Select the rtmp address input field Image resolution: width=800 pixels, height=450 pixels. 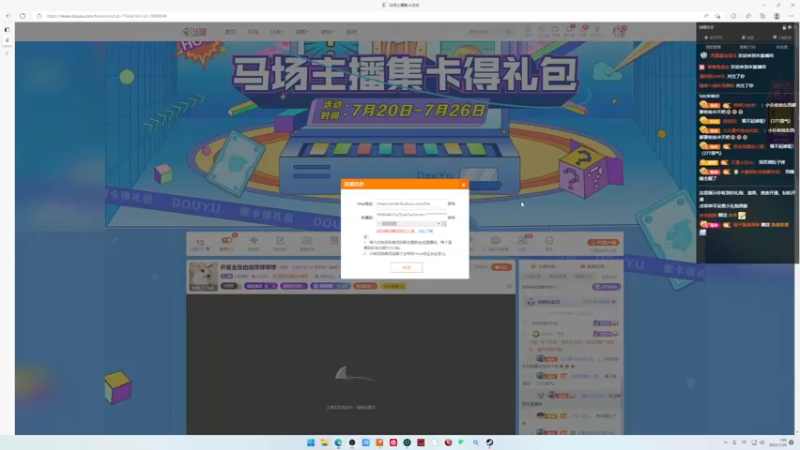[411, 204]
